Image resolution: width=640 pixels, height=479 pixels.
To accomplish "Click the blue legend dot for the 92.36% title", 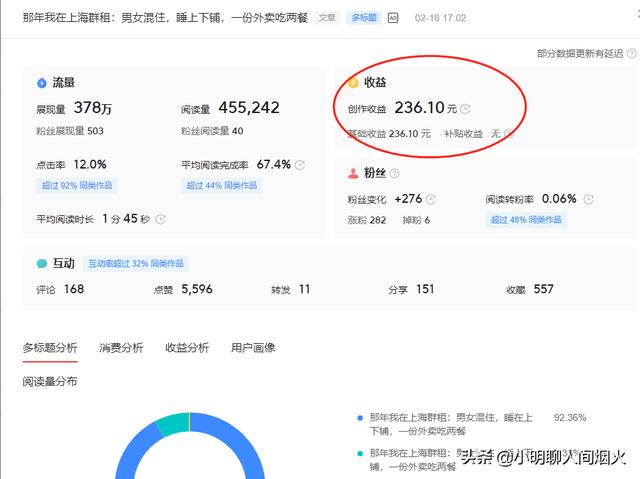I will (x=360, y=418).
